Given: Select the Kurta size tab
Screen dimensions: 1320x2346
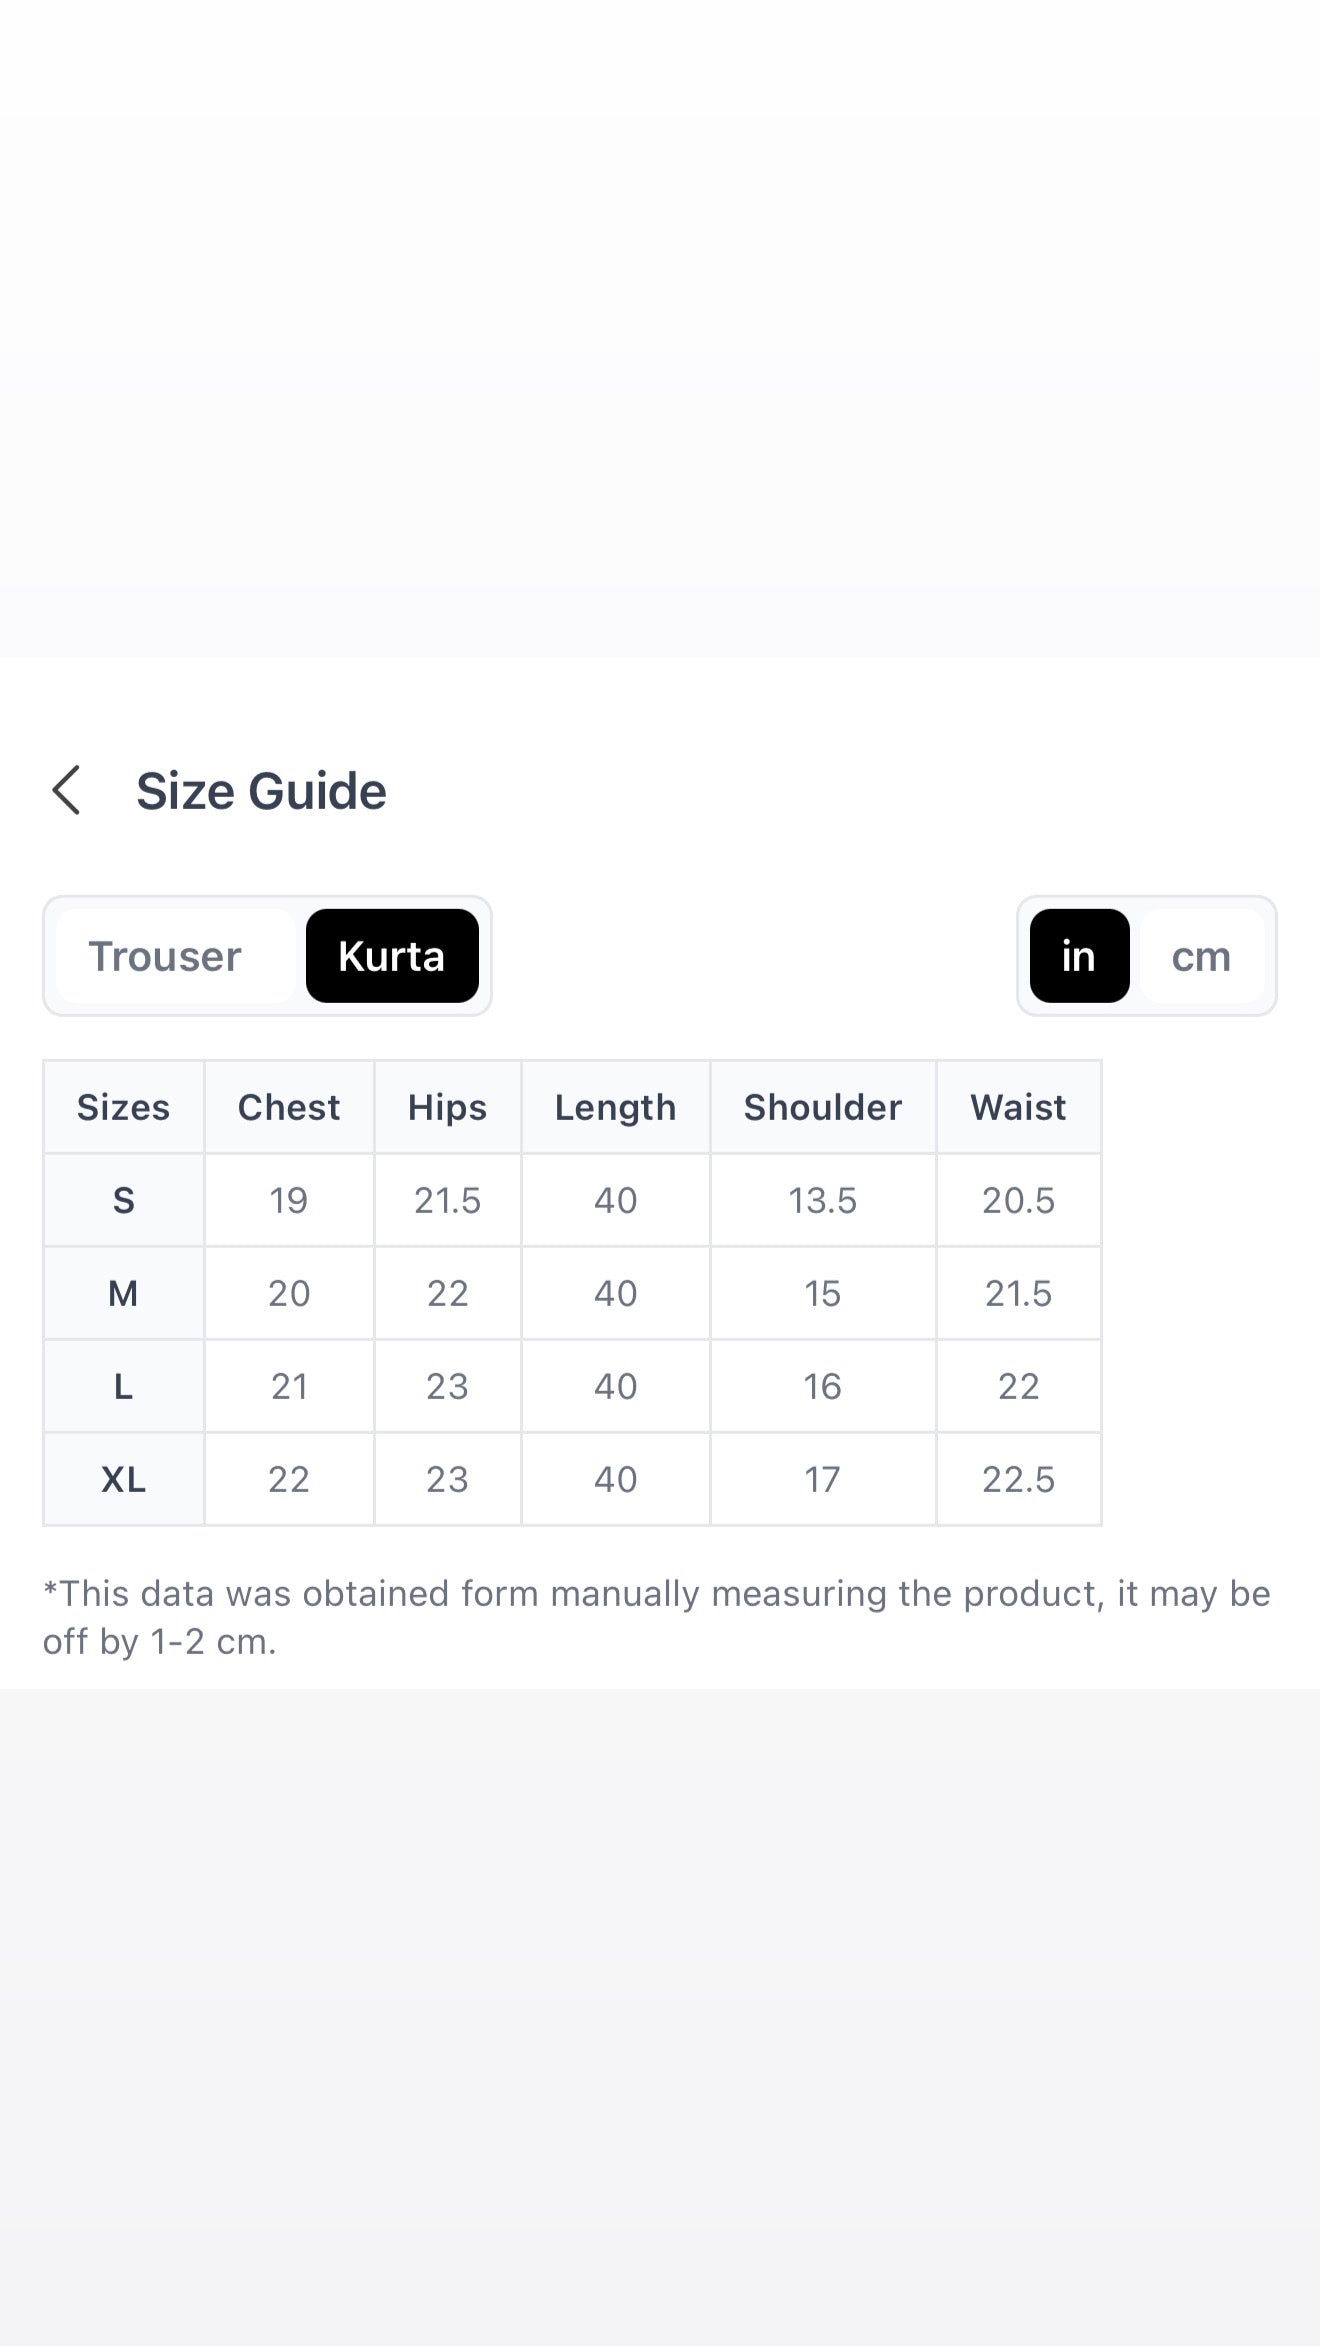Looking at the screenshot, I should 392,956.
